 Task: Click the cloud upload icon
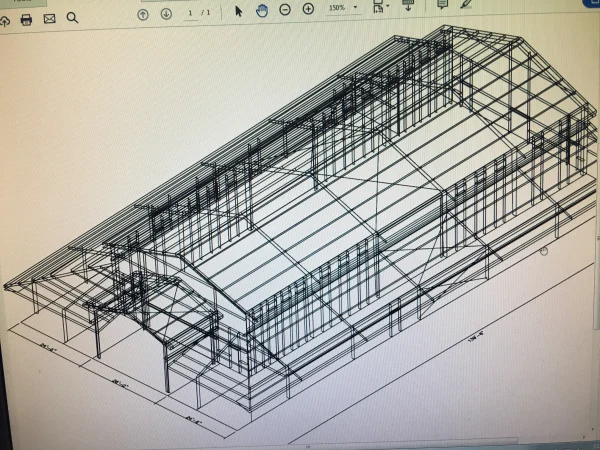tap(4, 21)
